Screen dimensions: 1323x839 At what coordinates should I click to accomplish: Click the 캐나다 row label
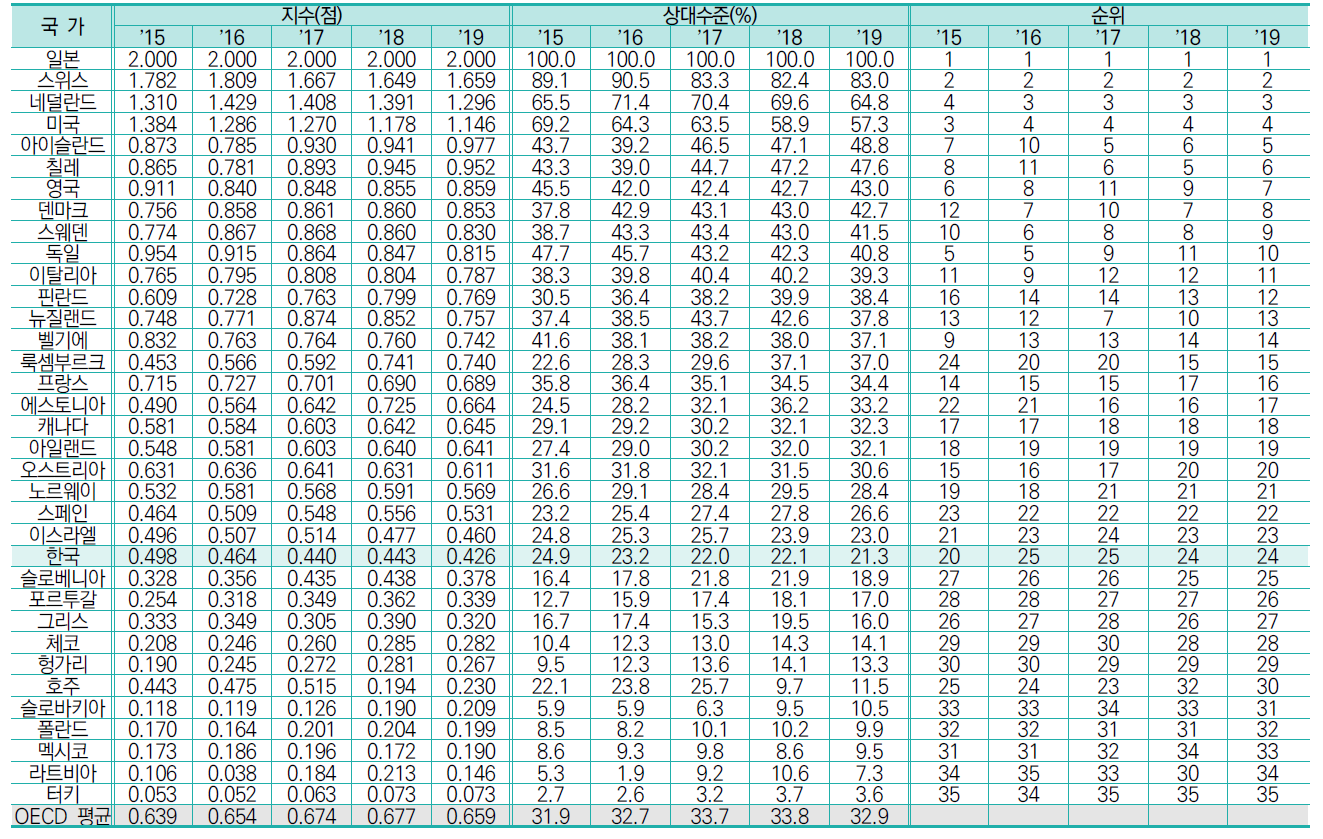pos(62,427)
